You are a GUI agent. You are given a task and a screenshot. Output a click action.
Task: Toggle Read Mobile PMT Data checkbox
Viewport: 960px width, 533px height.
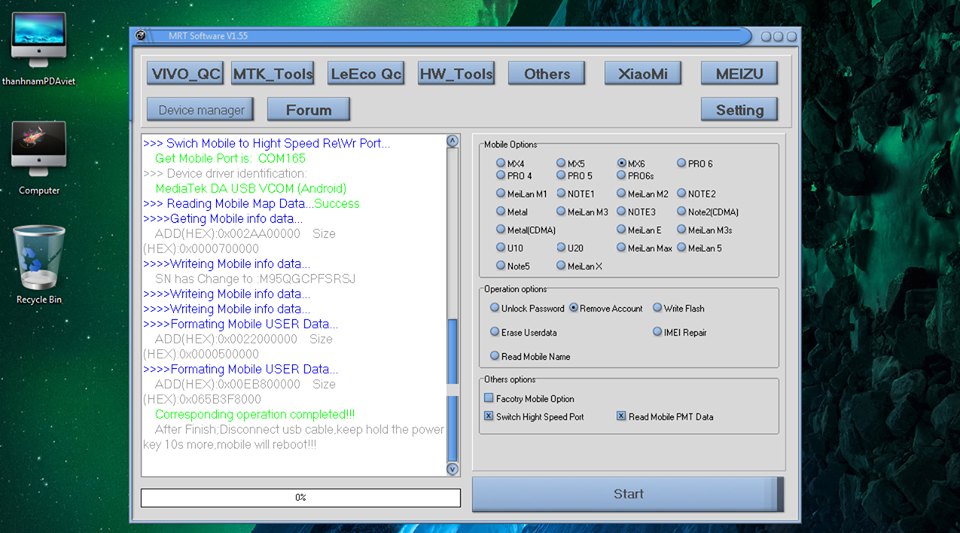coord(621,416)
